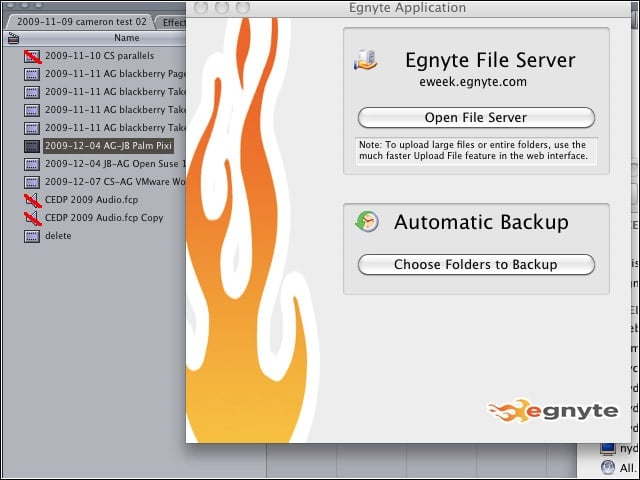Click the Egnyte Application title bar

(x=407, y=8)
